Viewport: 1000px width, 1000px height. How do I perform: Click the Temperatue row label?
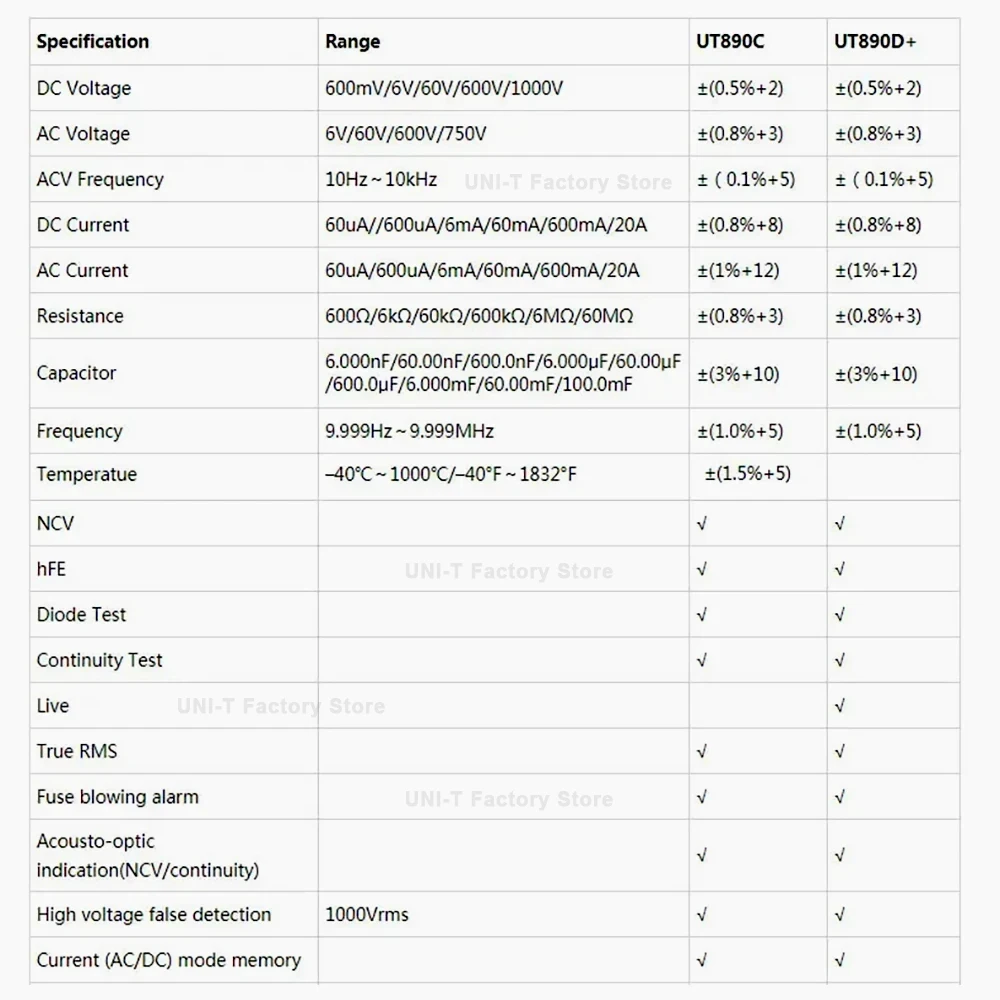[87, 474]
